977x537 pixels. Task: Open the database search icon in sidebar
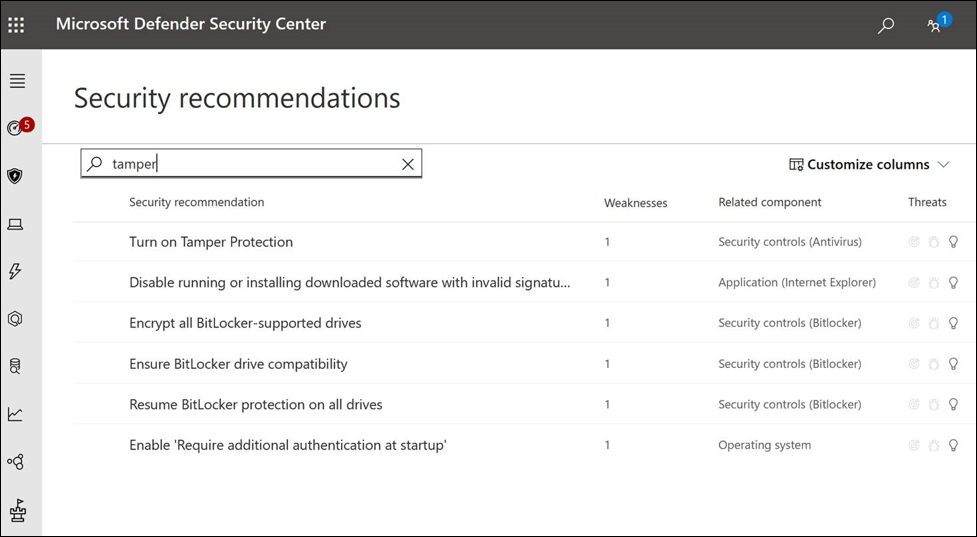point(15,366)
